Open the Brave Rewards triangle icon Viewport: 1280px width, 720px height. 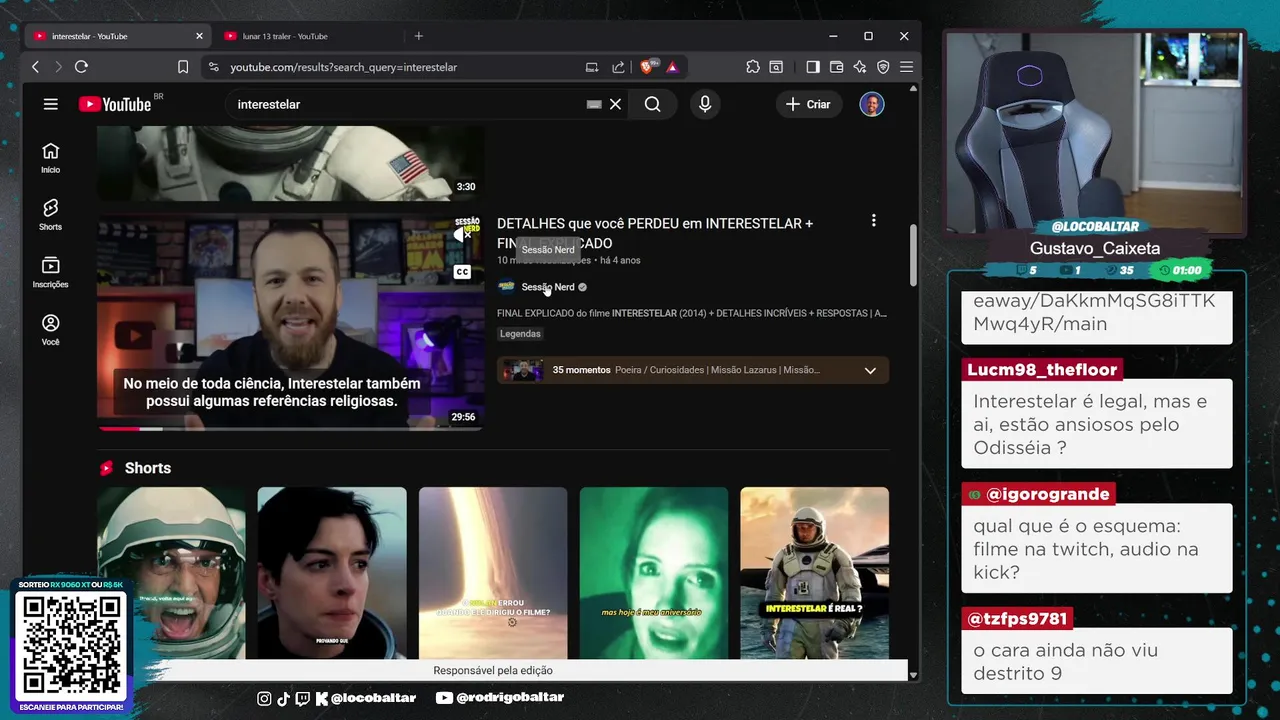pos(672,67)
